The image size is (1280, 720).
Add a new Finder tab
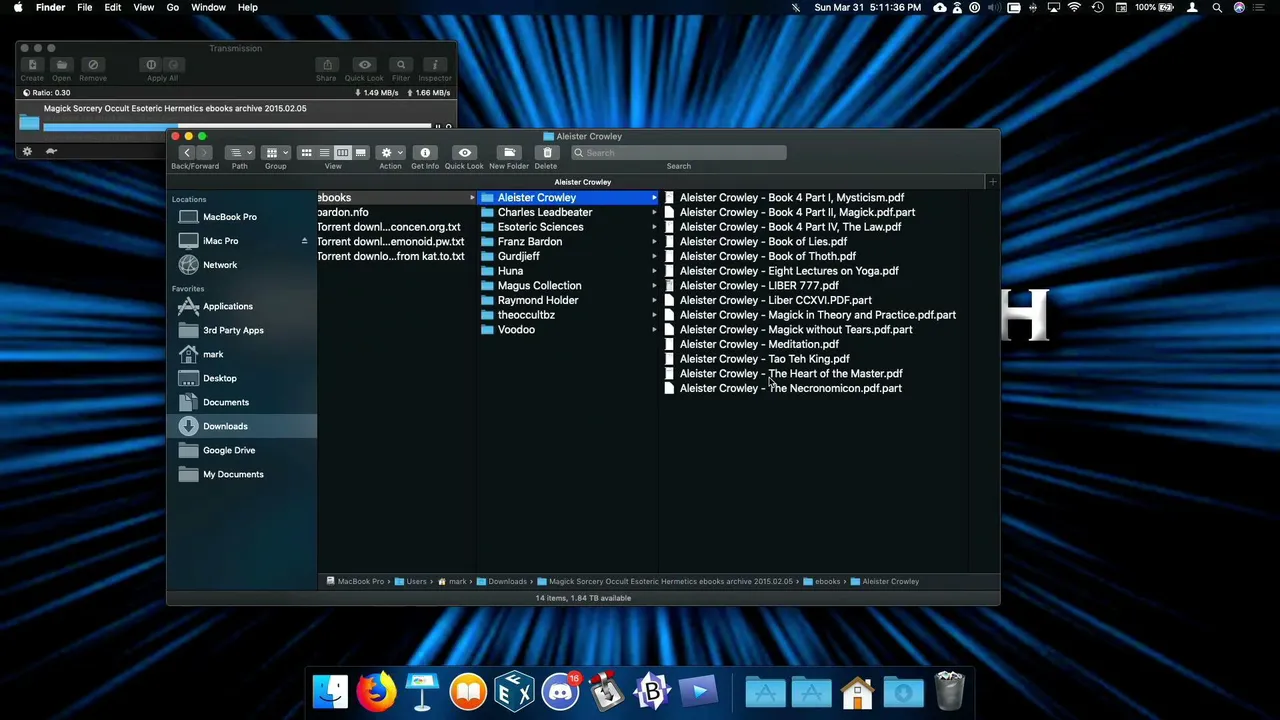(x=992, y=182)
